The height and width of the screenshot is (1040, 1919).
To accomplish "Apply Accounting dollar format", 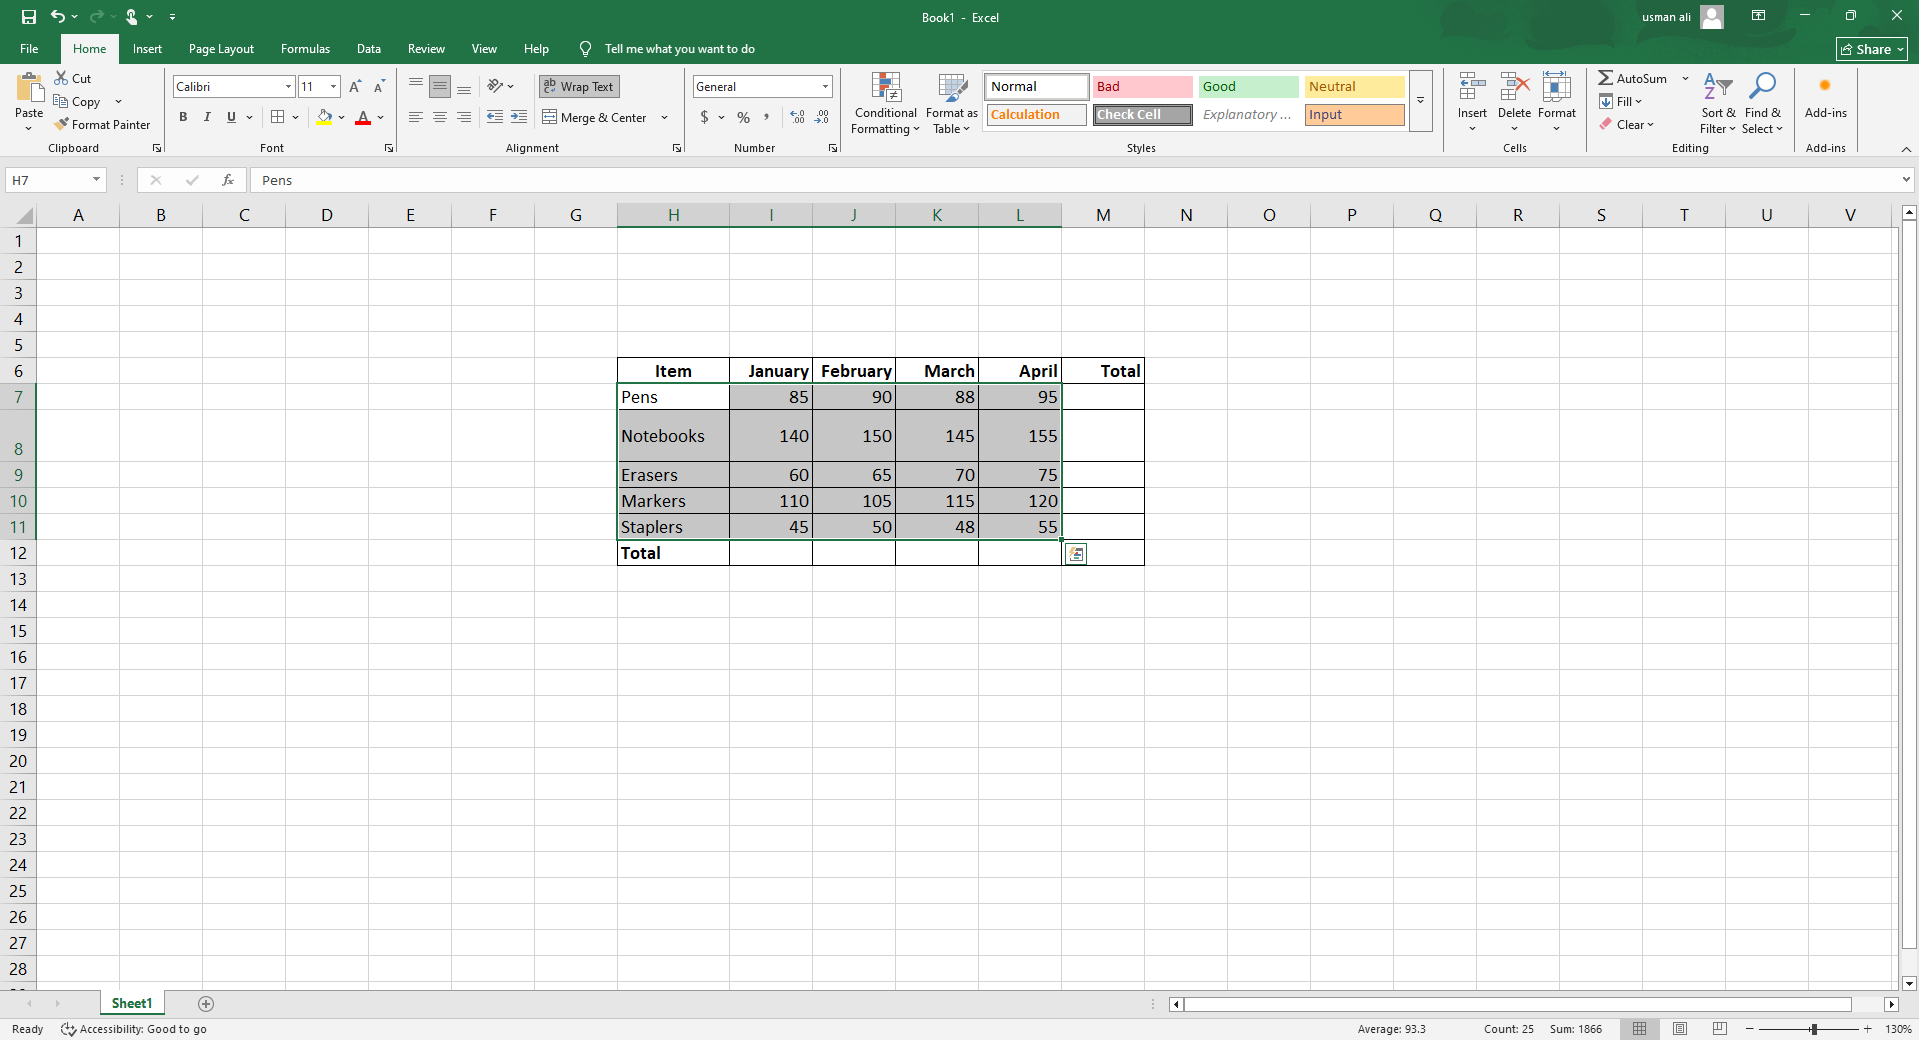I will point(705,117).
